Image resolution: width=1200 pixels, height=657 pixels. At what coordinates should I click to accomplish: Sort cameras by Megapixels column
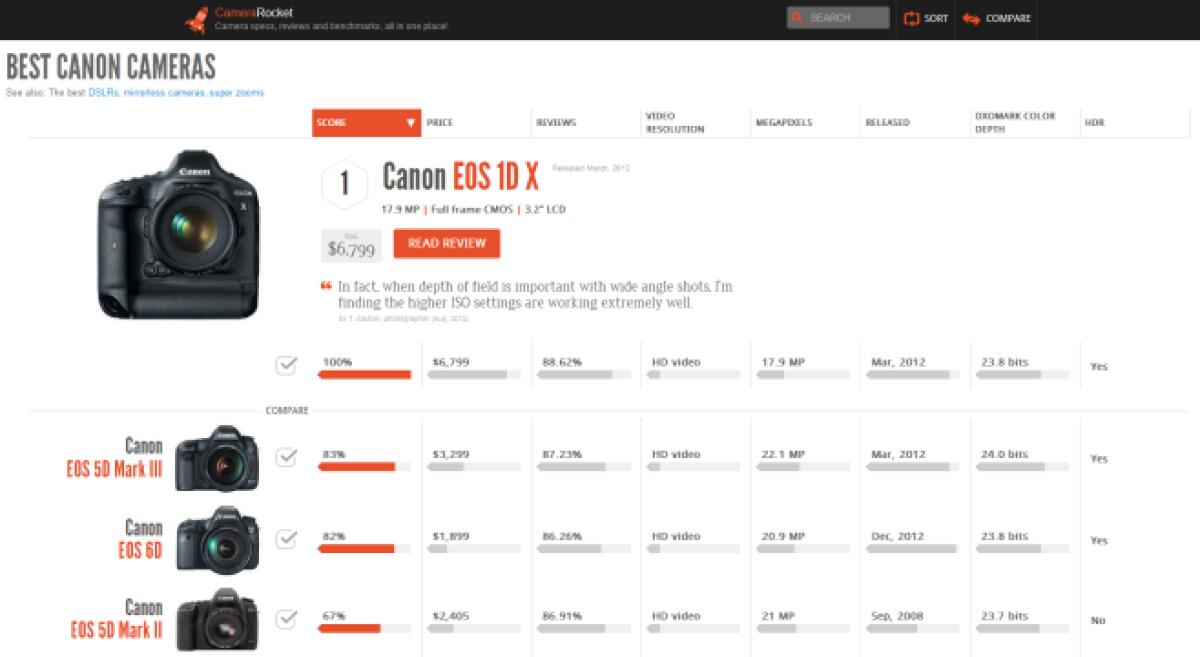783,123
